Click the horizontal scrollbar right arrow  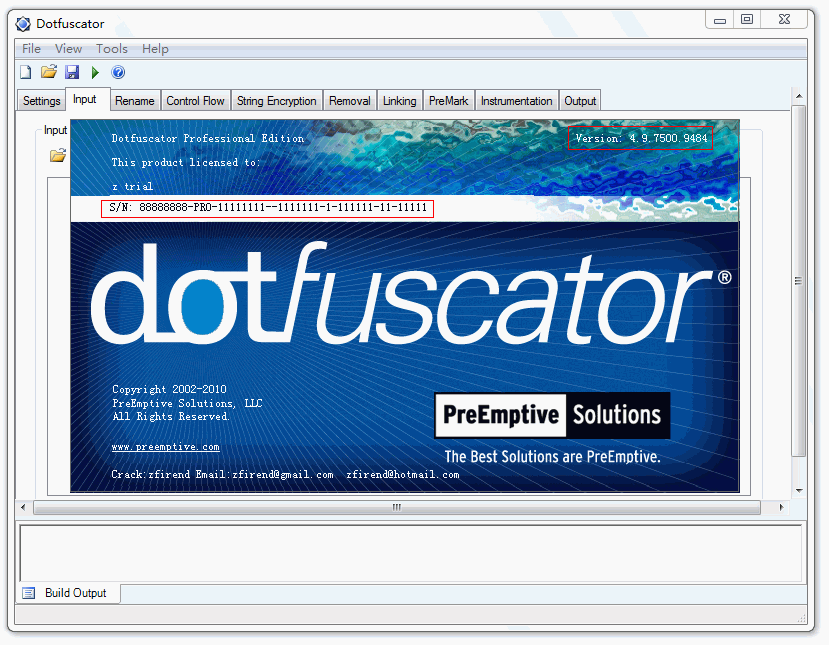781,508
